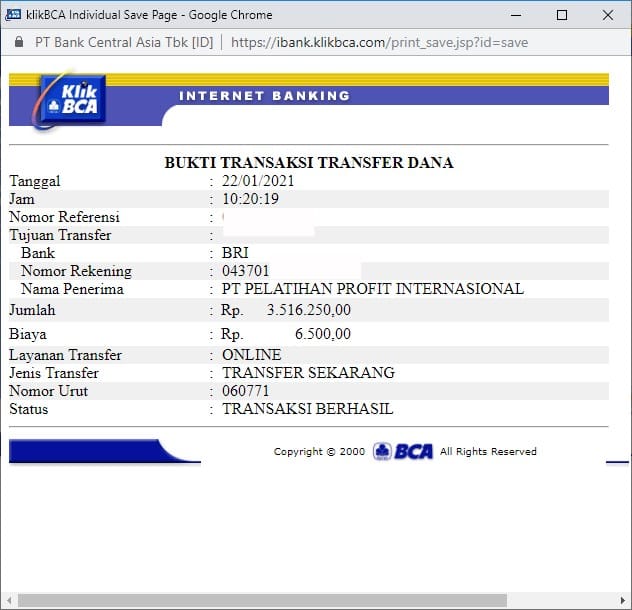Click the Nomor Urut label
Image resolution: width=632 pixels, height=610 pixels.
coord(48,391)
